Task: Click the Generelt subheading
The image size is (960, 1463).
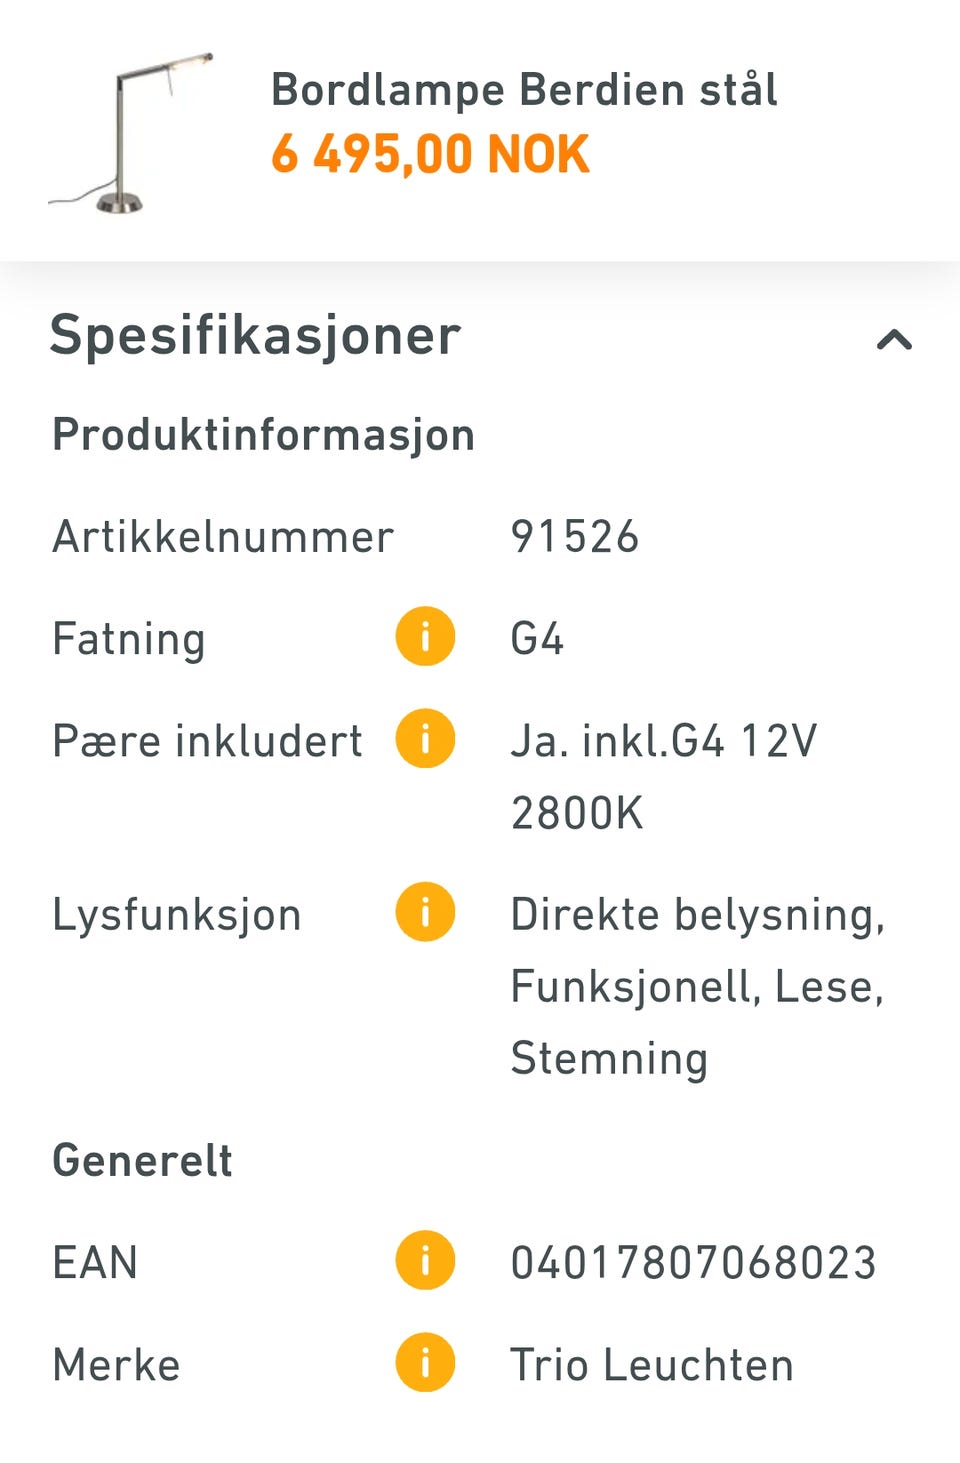Action: 142,1161
